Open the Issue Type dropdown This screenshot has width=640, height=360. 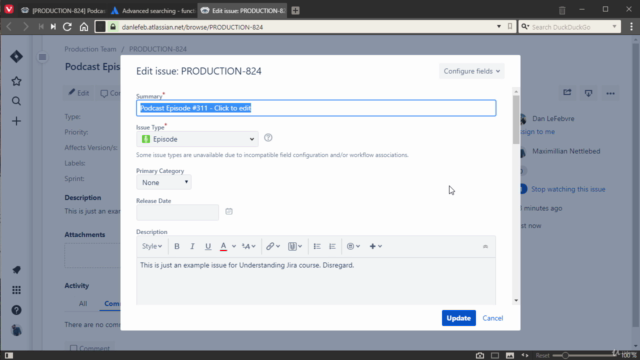[x=197, y=139]
